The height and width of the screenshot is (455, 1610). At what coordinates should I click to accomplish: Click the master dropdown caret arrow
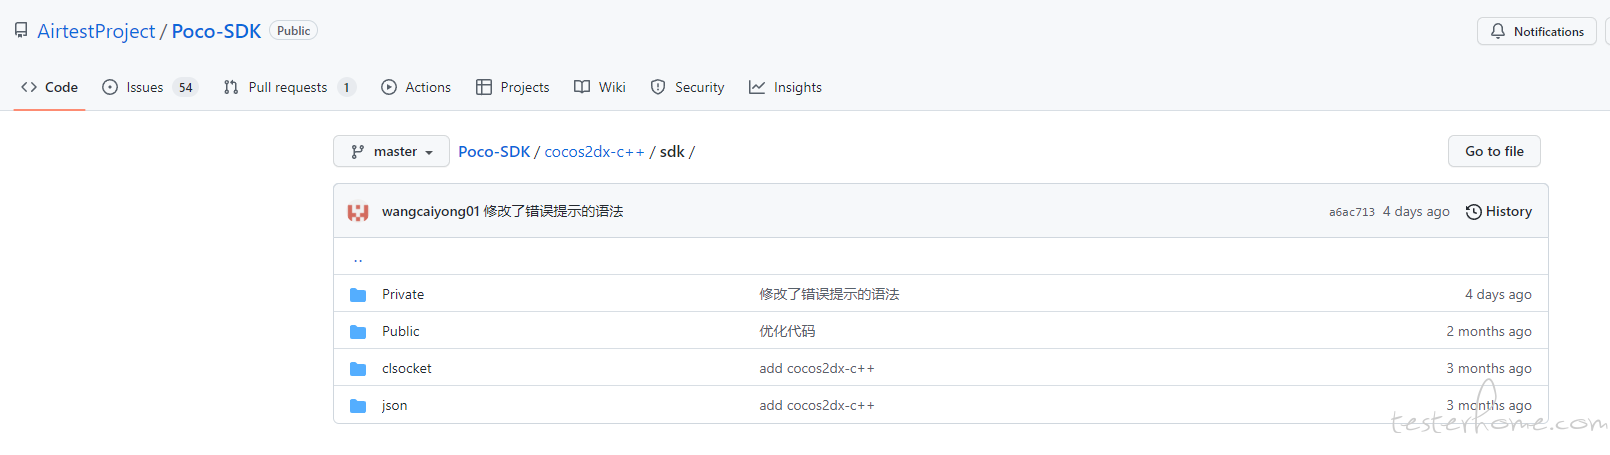(x=429, y=153)
